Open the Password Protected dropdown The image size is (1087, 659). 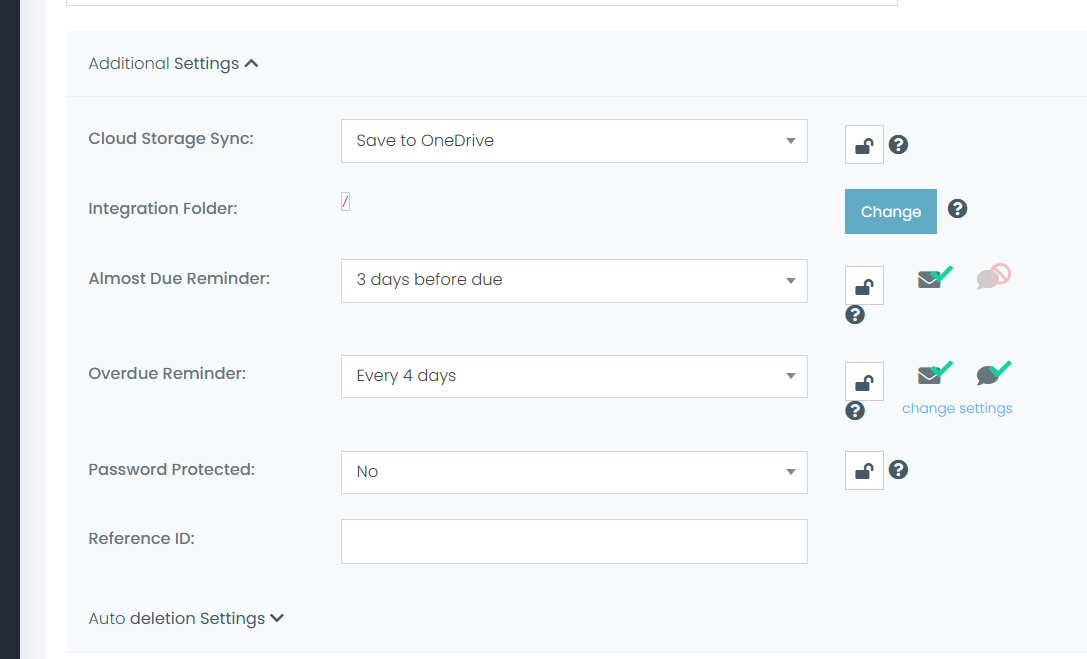point(573,472)
